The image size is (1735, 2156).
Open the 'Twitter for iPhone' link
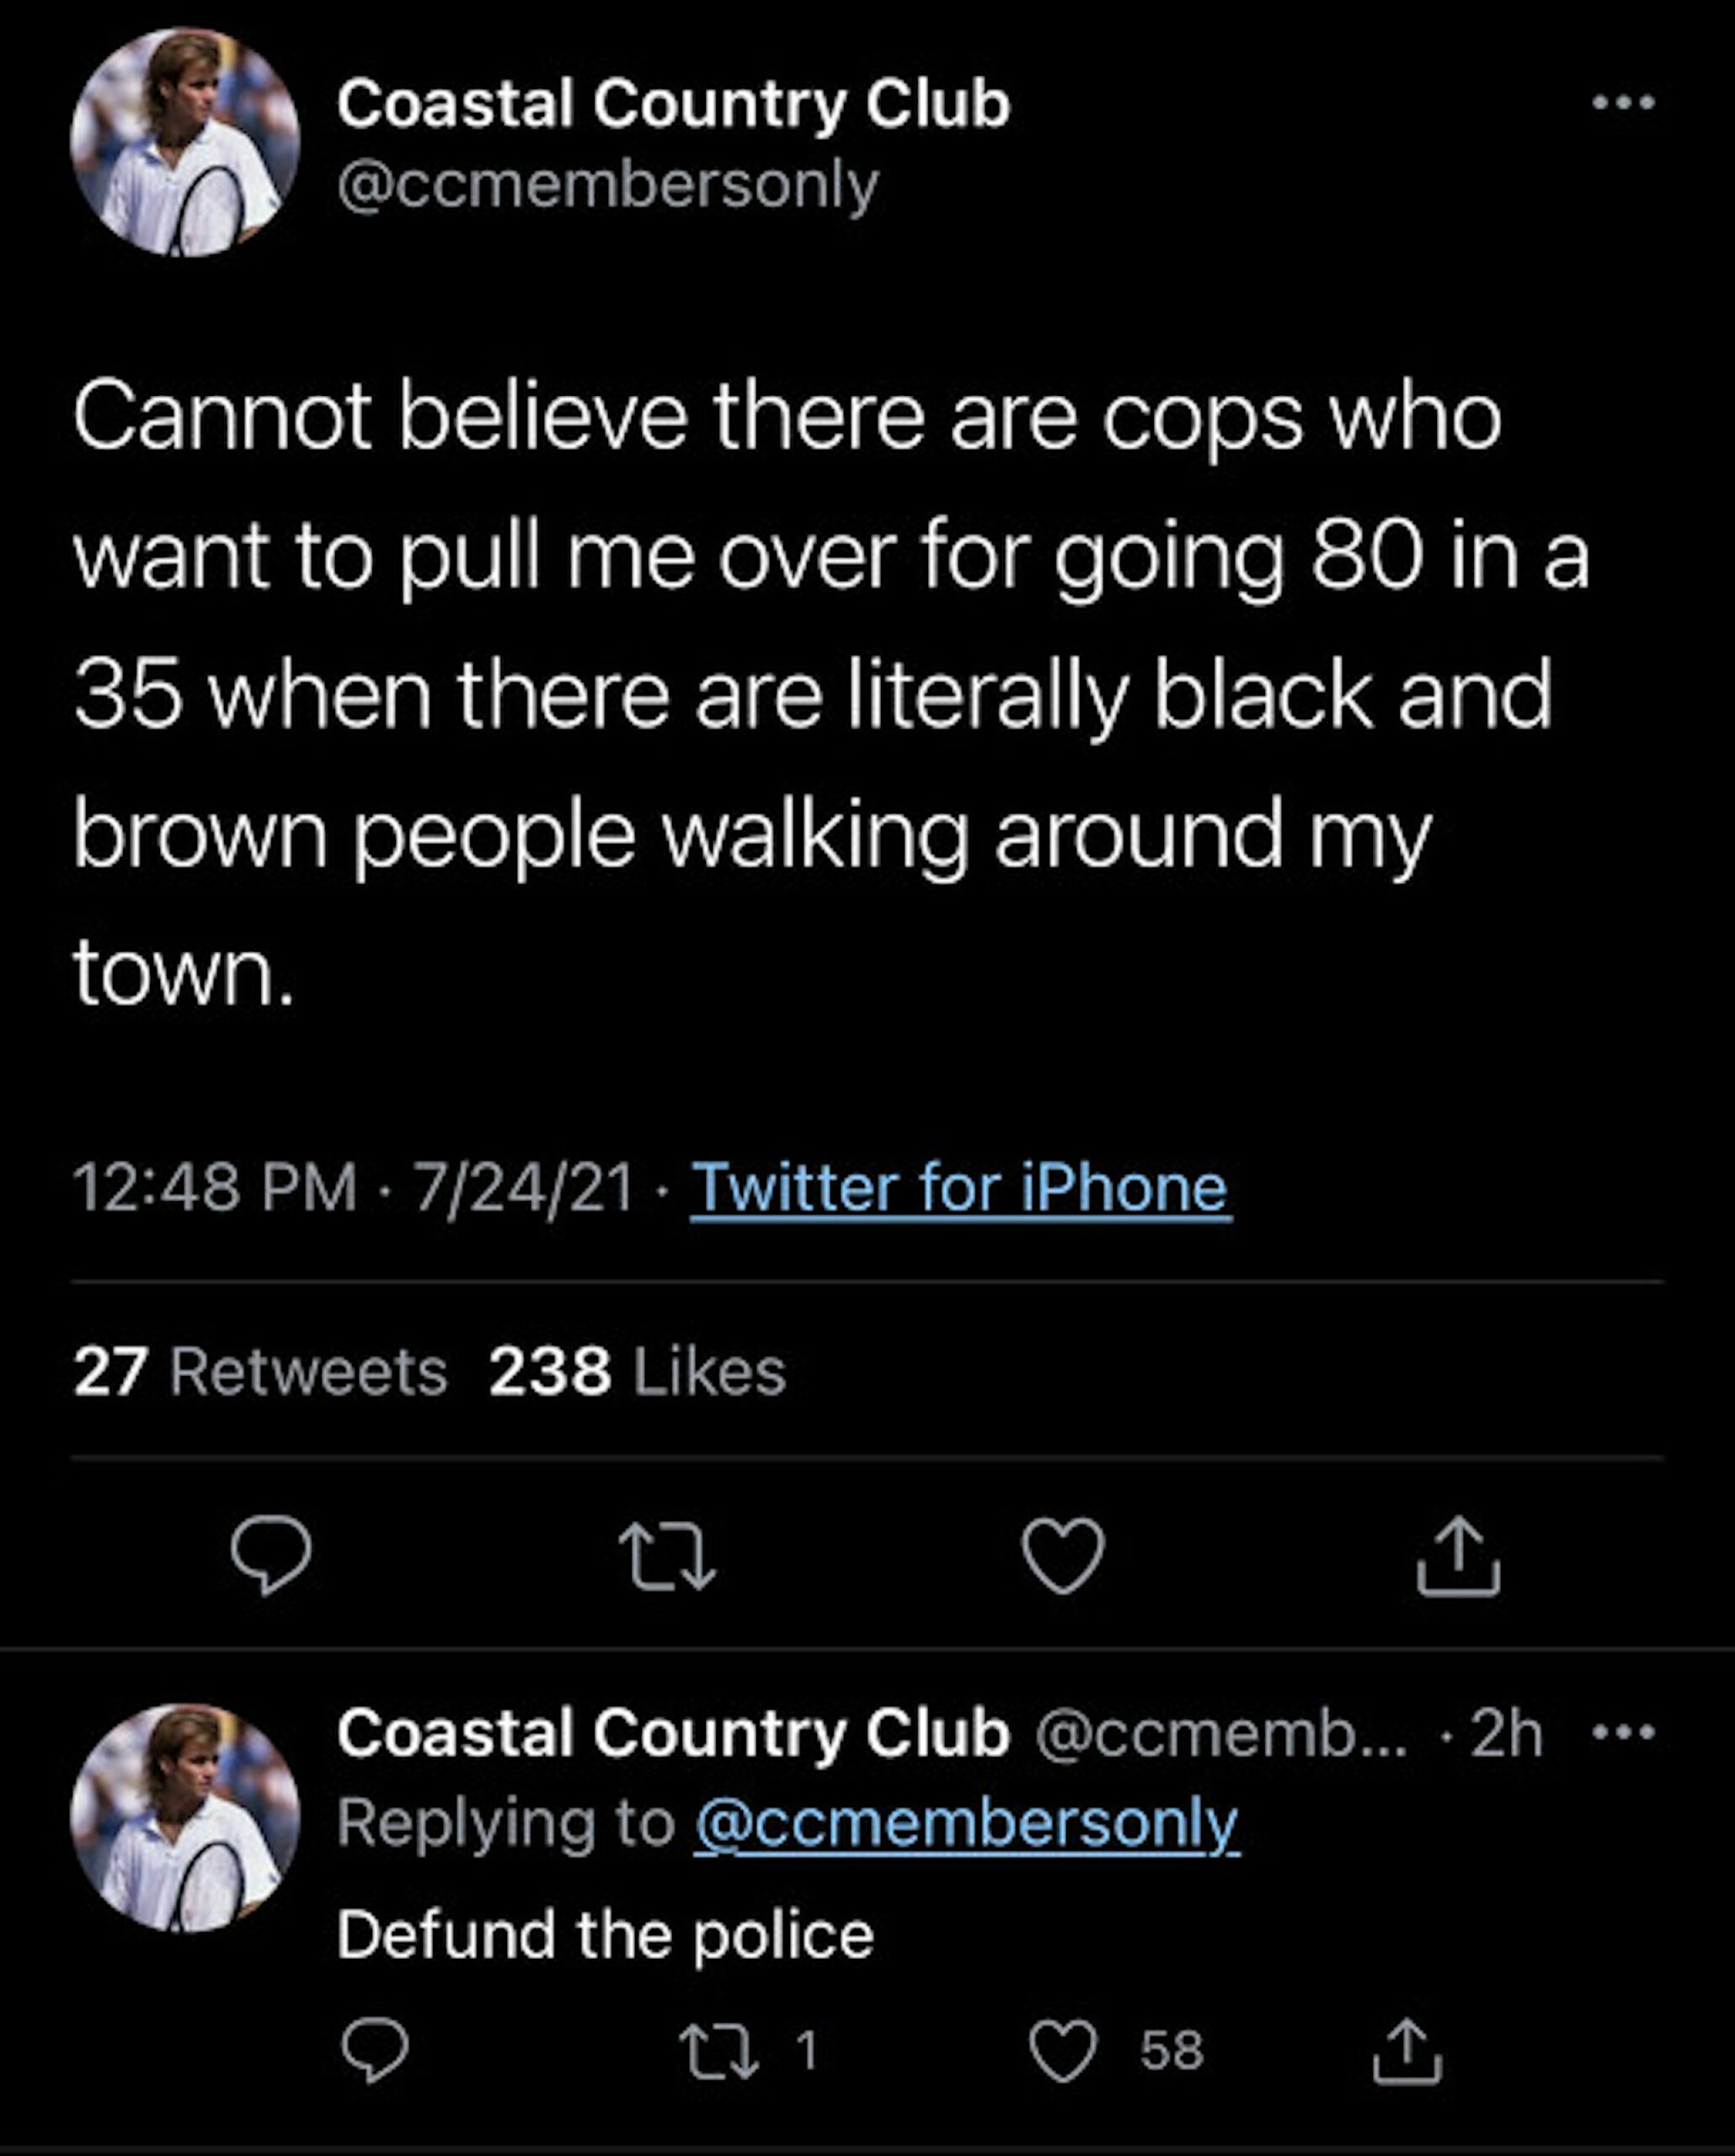(959, 1188)
